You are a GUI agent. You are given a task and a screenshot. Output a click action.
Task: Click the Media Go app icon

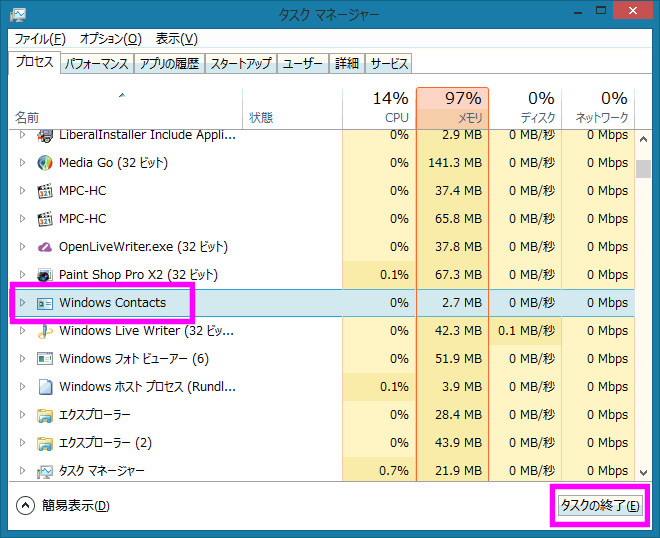pyautogui.click(x=45, y=162)
